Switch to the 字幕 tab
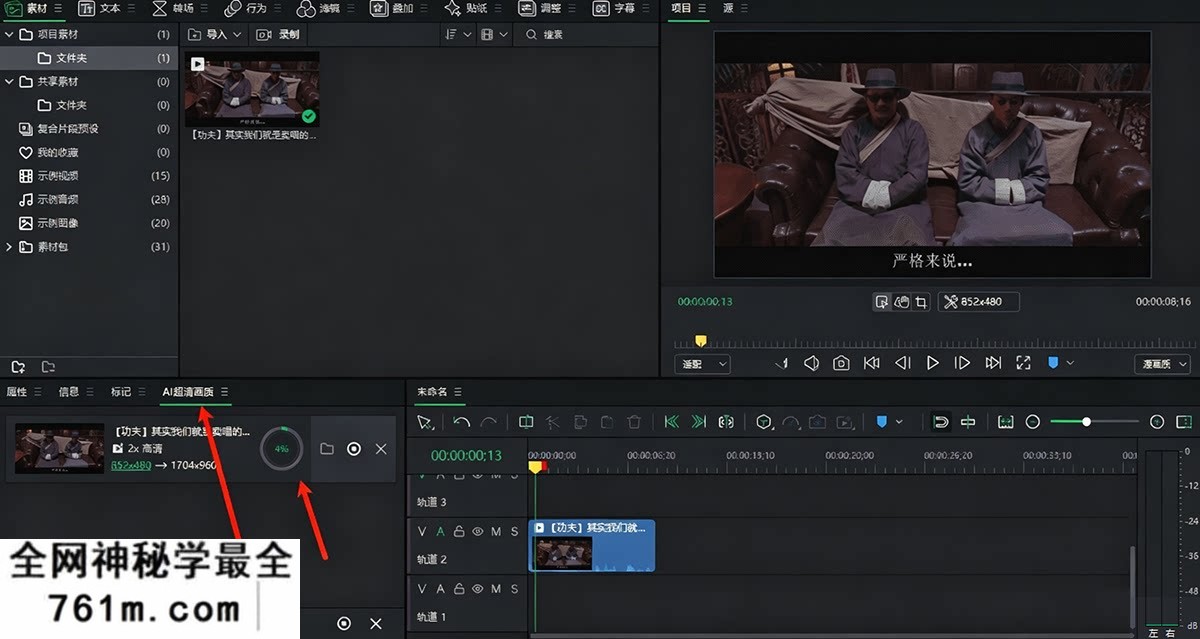Viewport: 1200px width, 639px height. click(614, 8)
